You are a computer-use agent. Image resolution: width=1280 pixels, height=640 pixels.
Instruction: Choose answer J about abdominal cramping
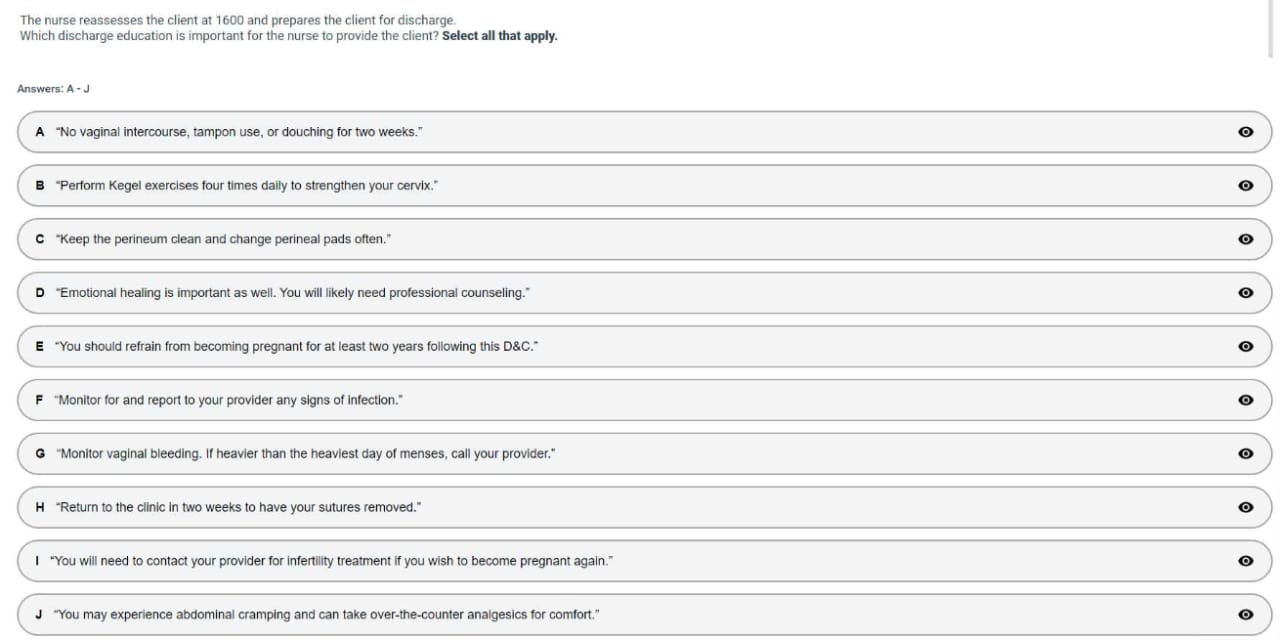327,615
